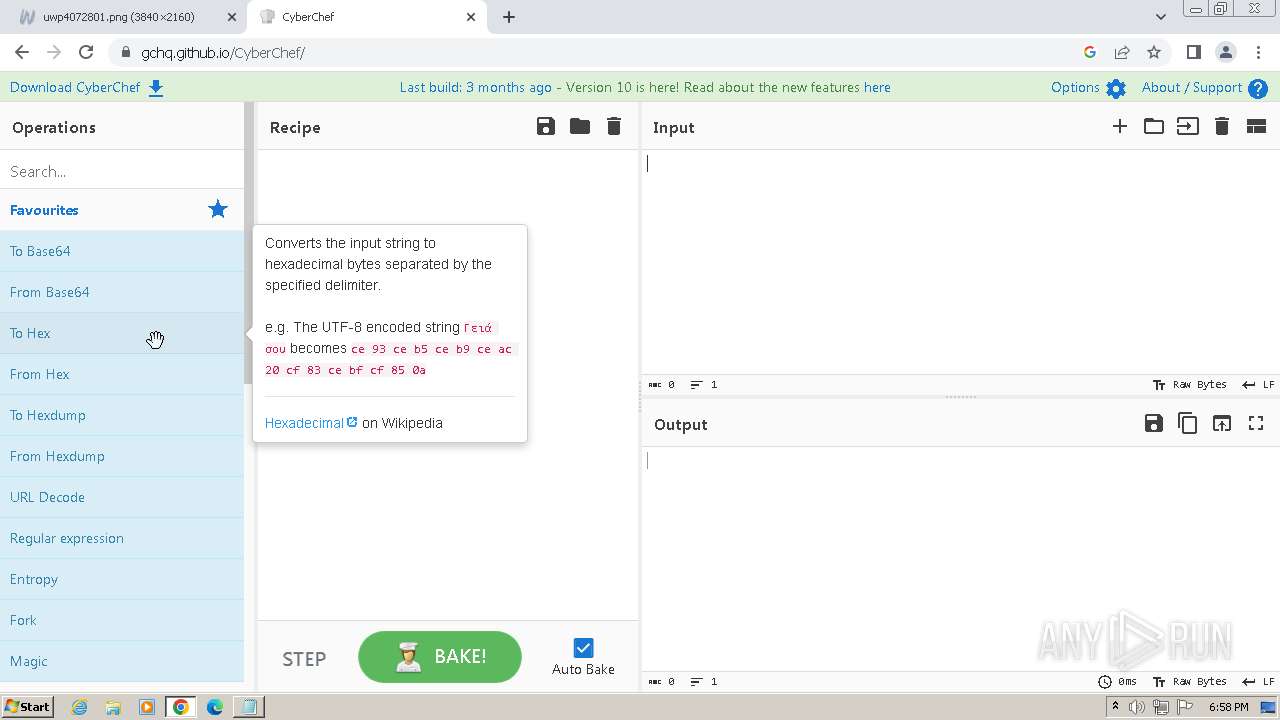The image size is (1280, 720).
Task: Expand Chrome tab search dropdown
Action: pos(1161,16)
